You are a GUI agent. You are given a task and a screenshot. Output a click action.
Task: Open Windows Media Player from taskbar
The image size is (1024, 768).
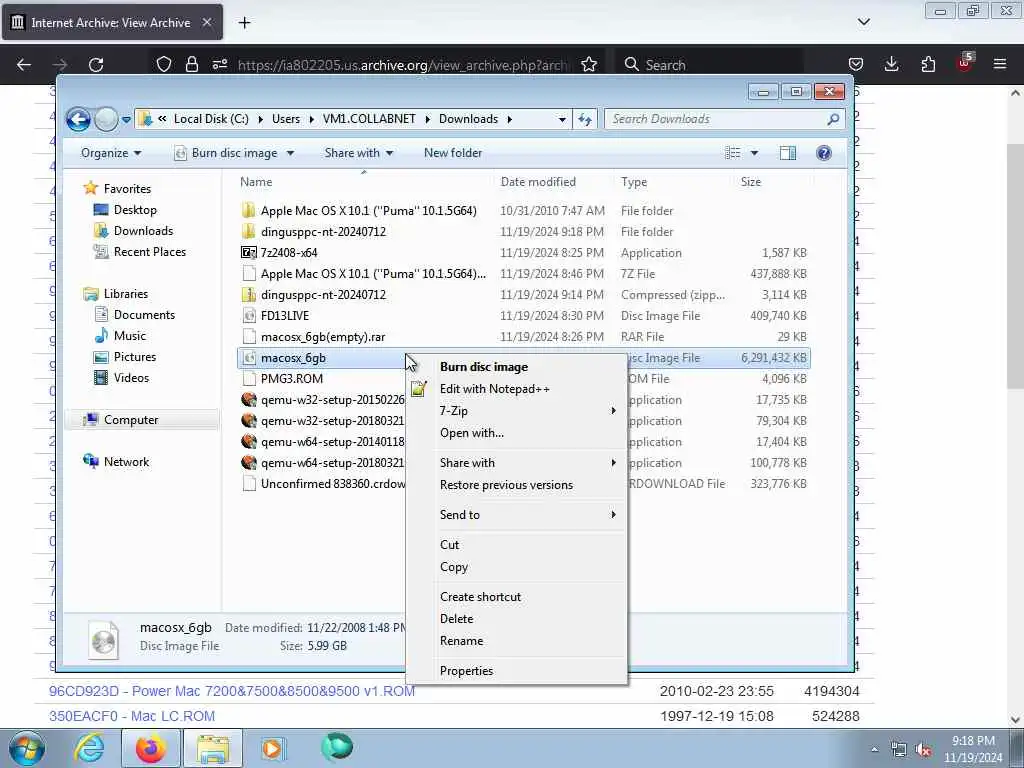pos(272,748)
